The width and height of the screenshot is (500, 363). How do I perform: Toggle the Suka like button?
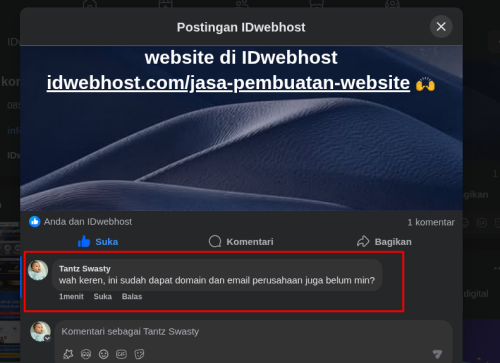[98, 242]
